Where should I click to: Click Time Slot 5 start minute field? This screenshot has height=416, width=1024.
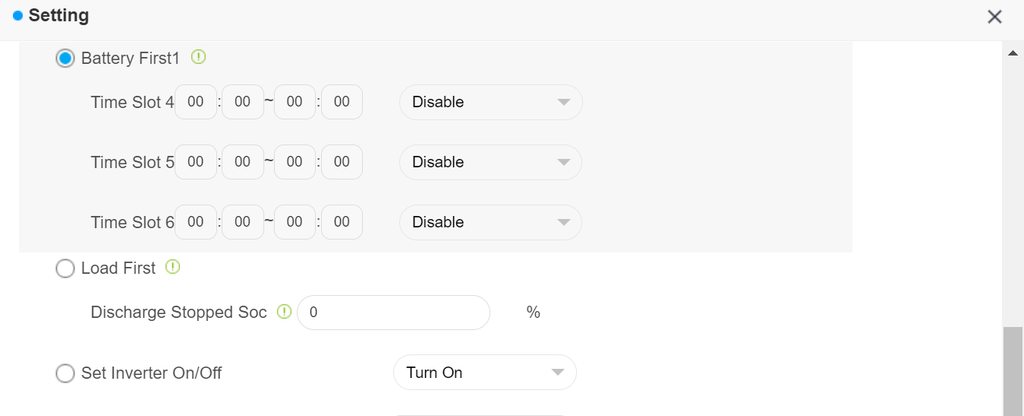[243, 162]
